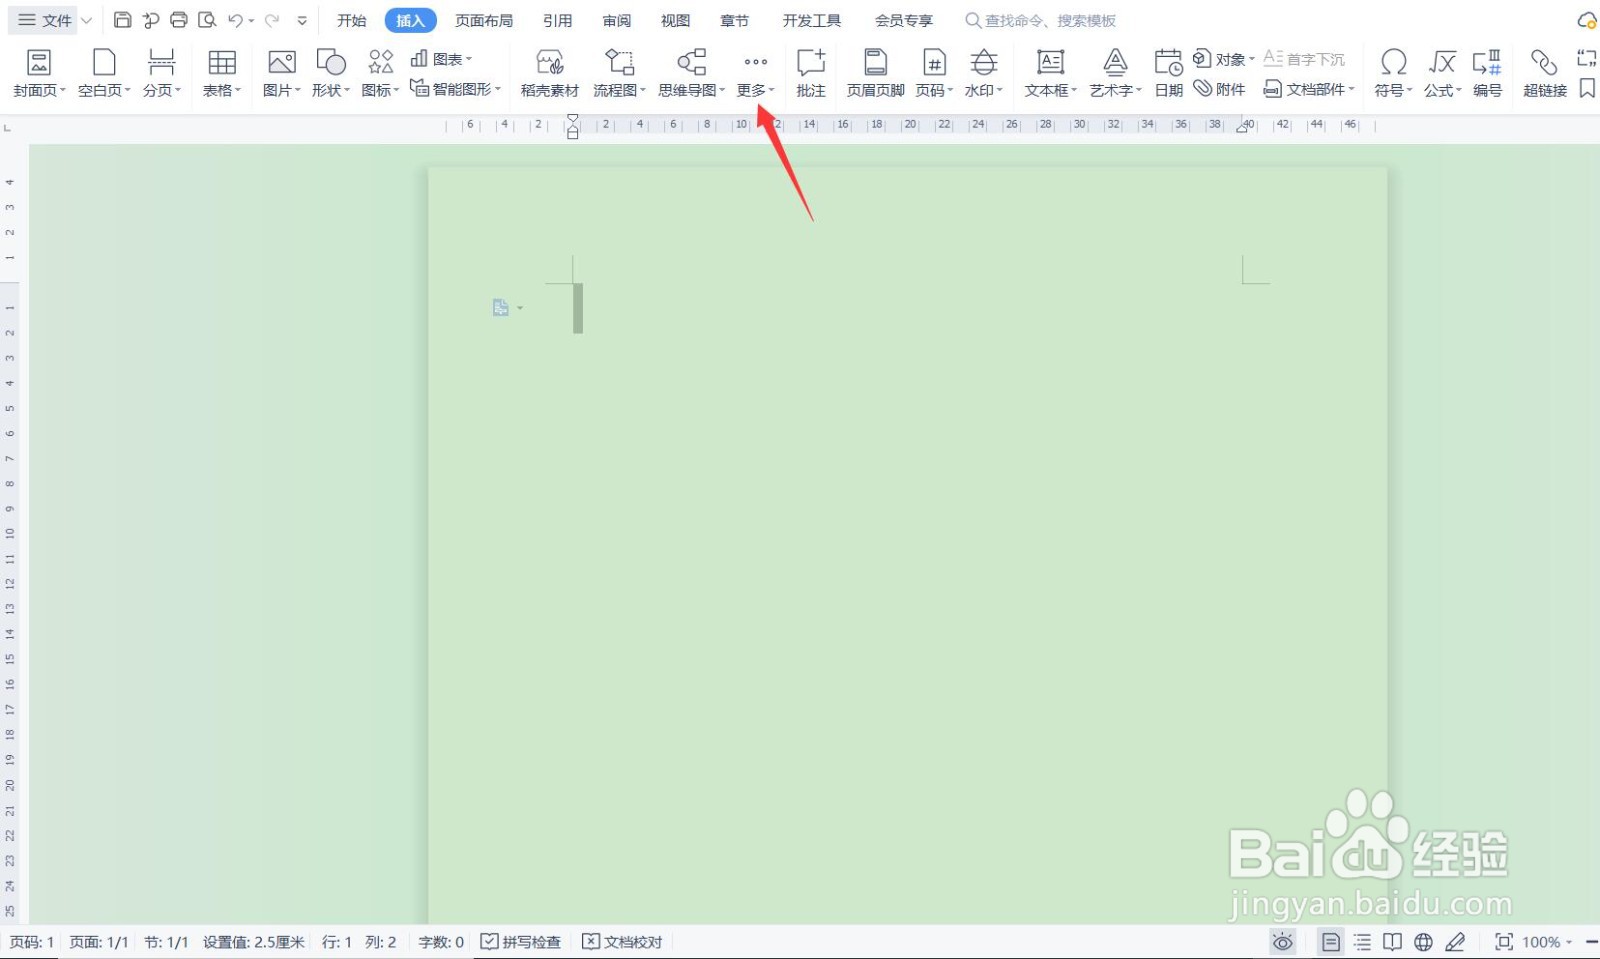
Task: Click the Undo arrow icon
Action: click(235, 20)
